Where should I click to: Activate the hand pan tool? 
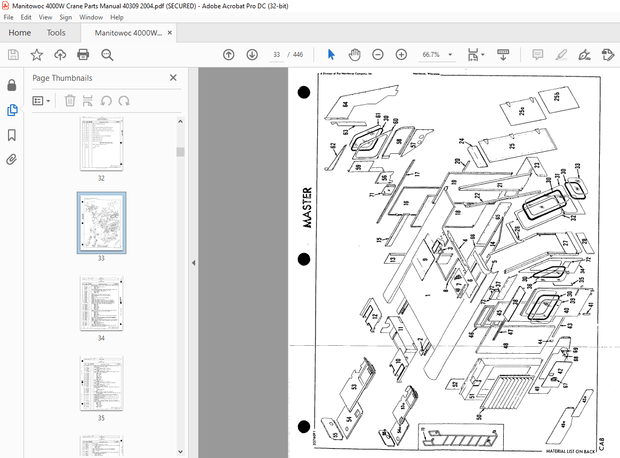pyautogui.click(x=355, y=55)
